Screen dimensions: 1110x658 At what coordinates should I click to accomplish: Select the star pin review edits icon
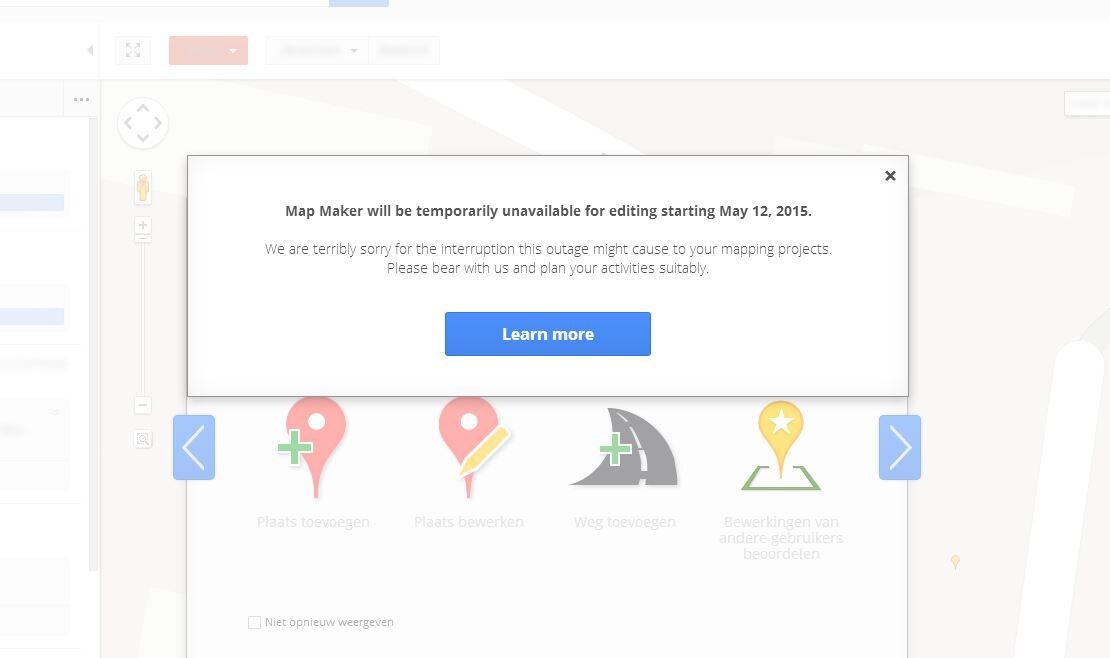coord(781,446)
